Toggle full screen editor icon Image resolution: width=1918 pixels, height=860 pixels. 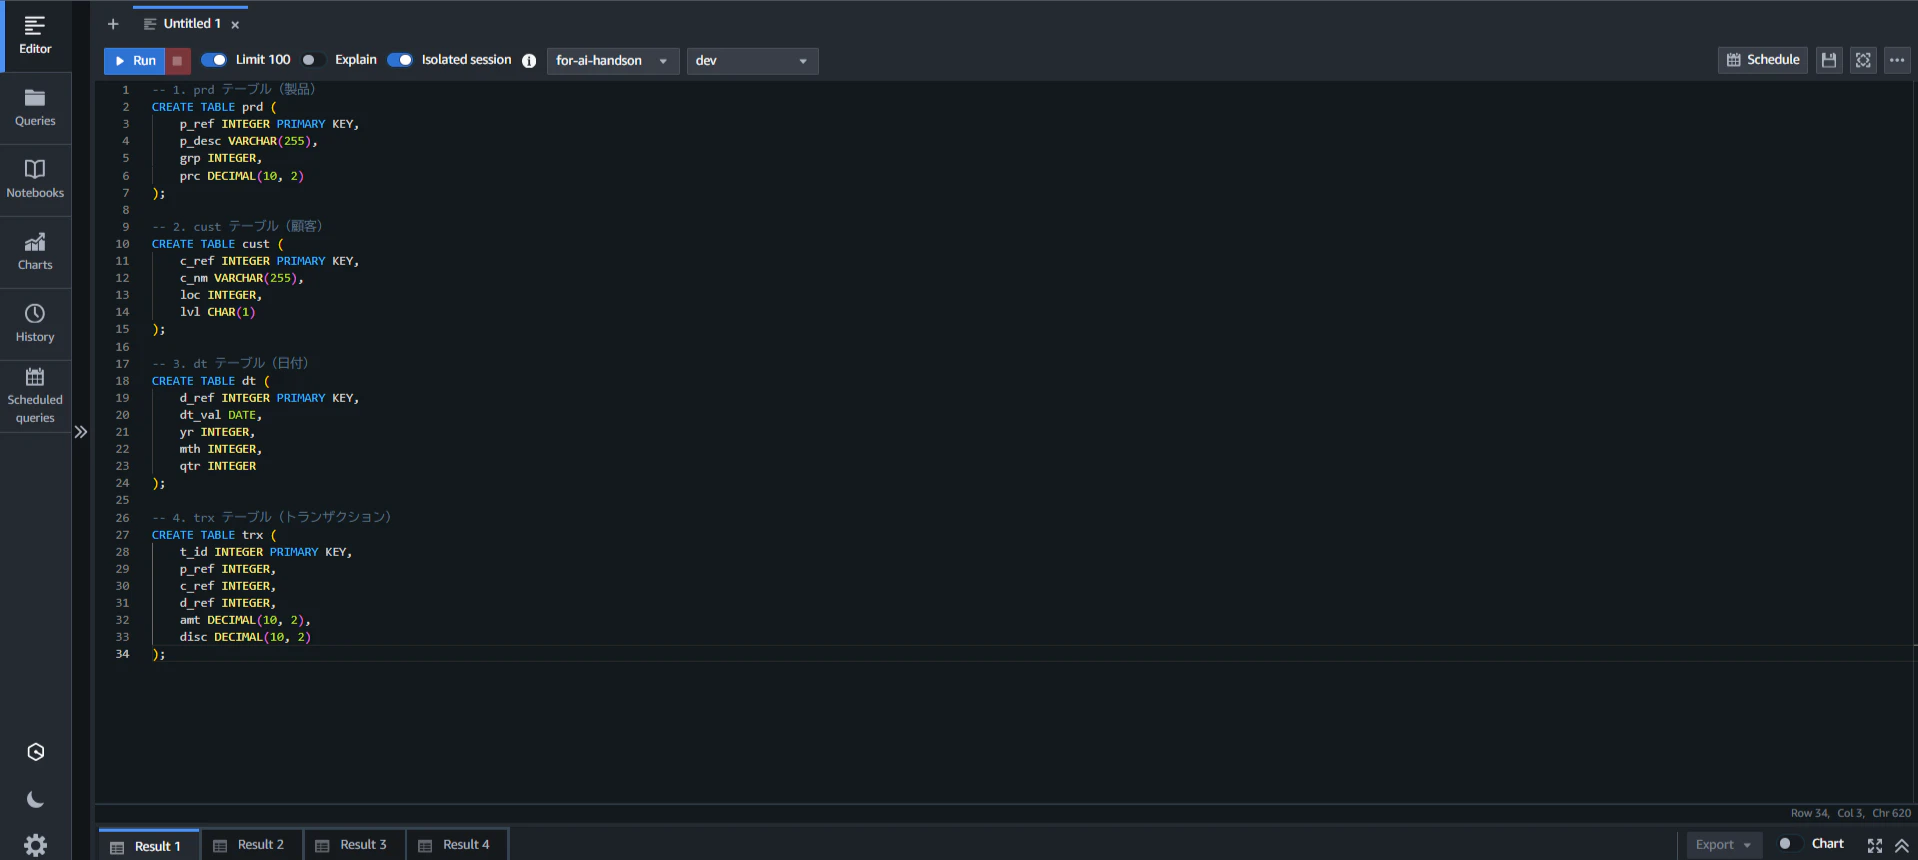tap(1863, 60)
